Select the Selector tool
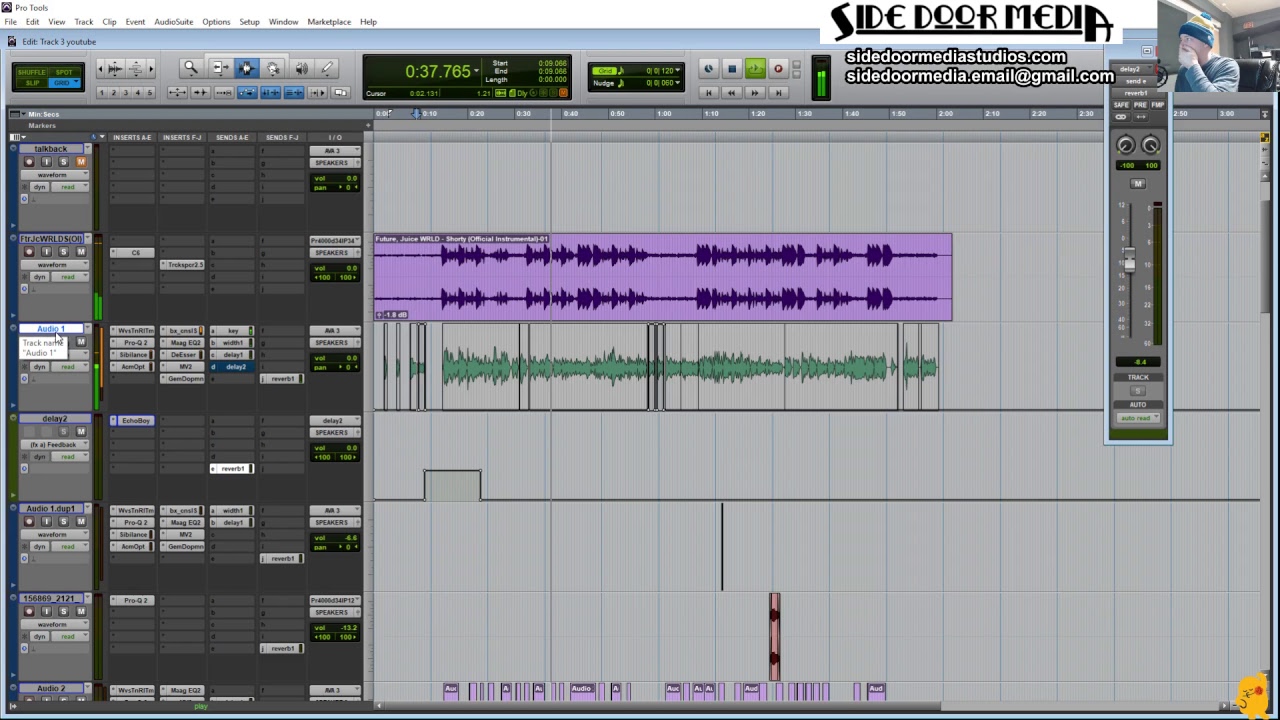 click(x=247, y=68)
